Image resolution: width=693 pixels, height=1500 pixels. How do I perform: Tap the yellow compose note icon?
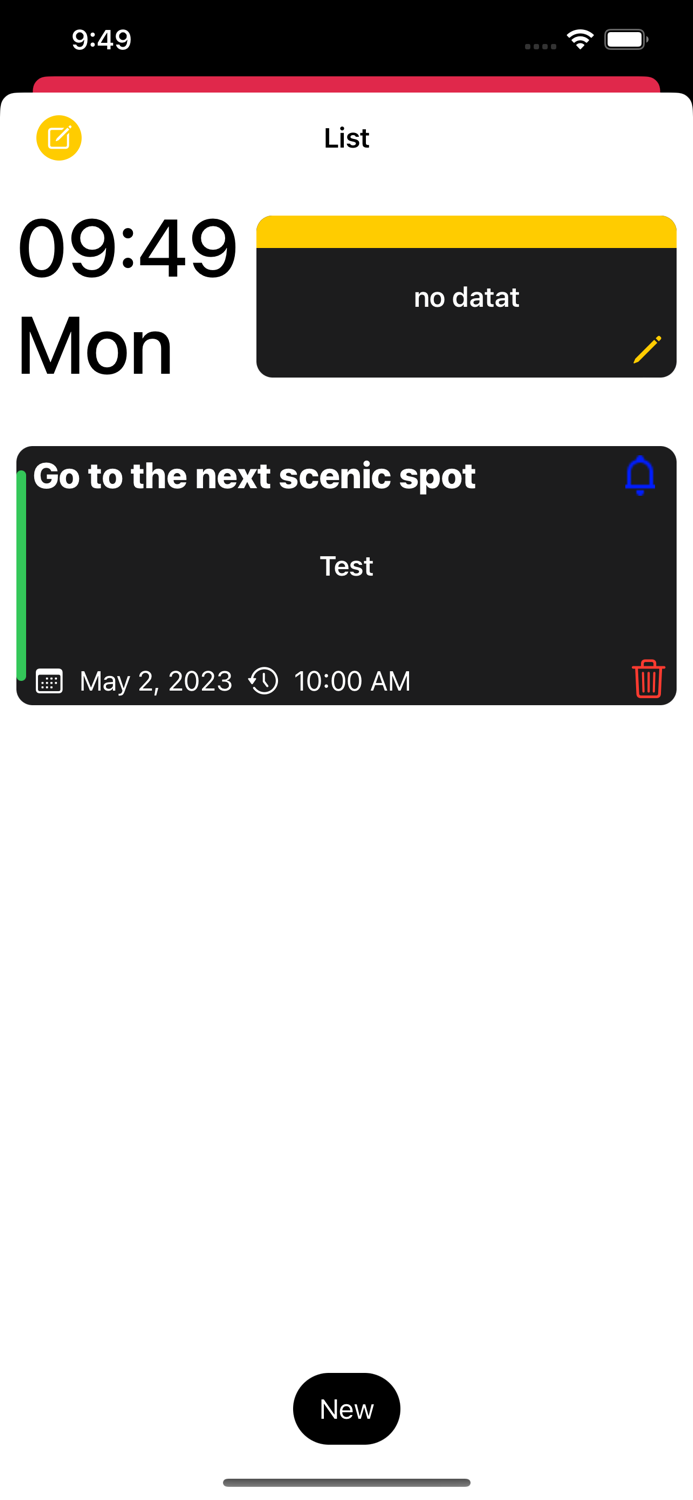tap(59, 138)
